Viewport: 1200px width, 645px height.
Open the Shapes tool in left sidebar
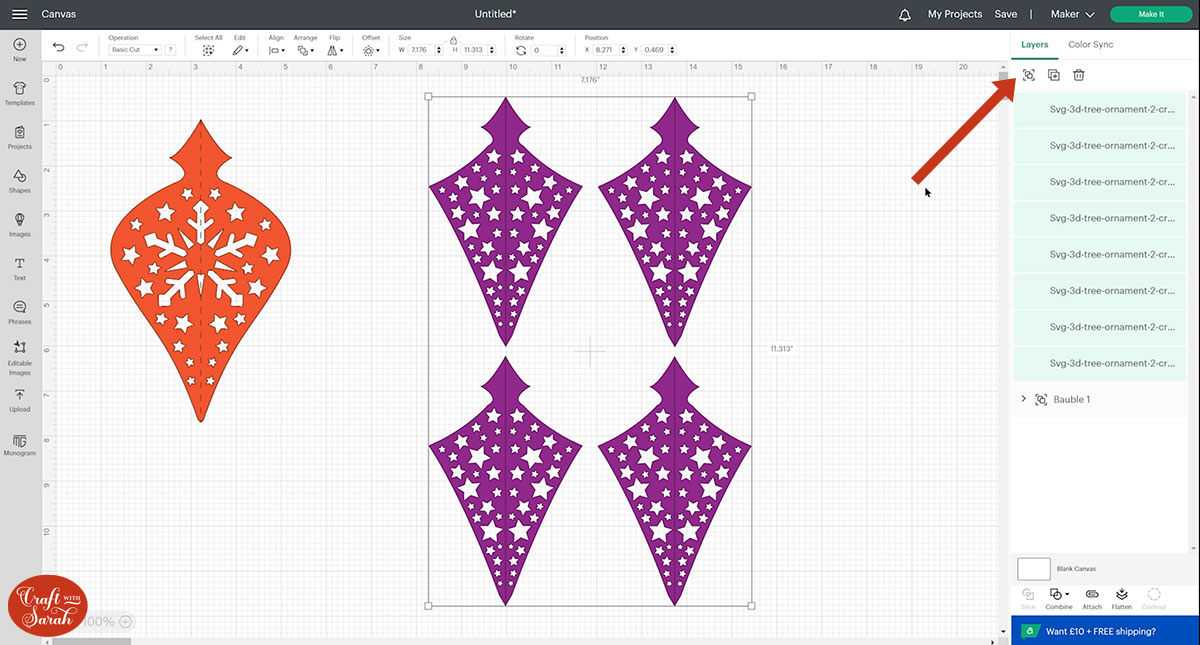(19, 180)
